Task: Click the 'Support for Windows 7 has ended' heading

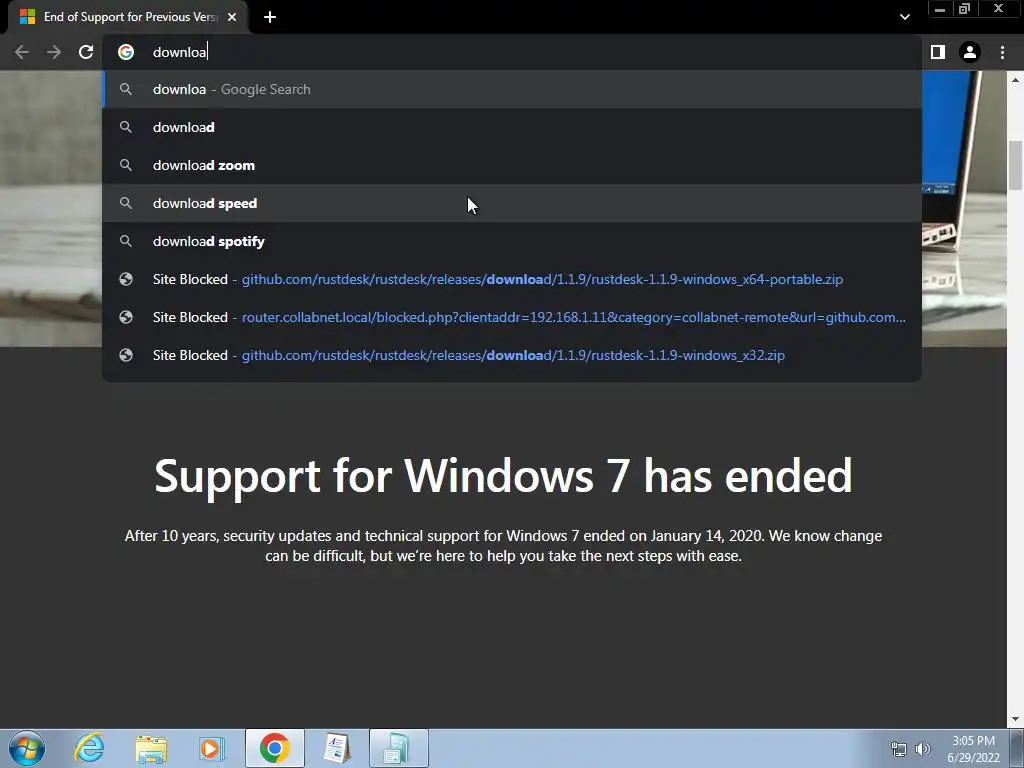Action: (x=504, y=475)
